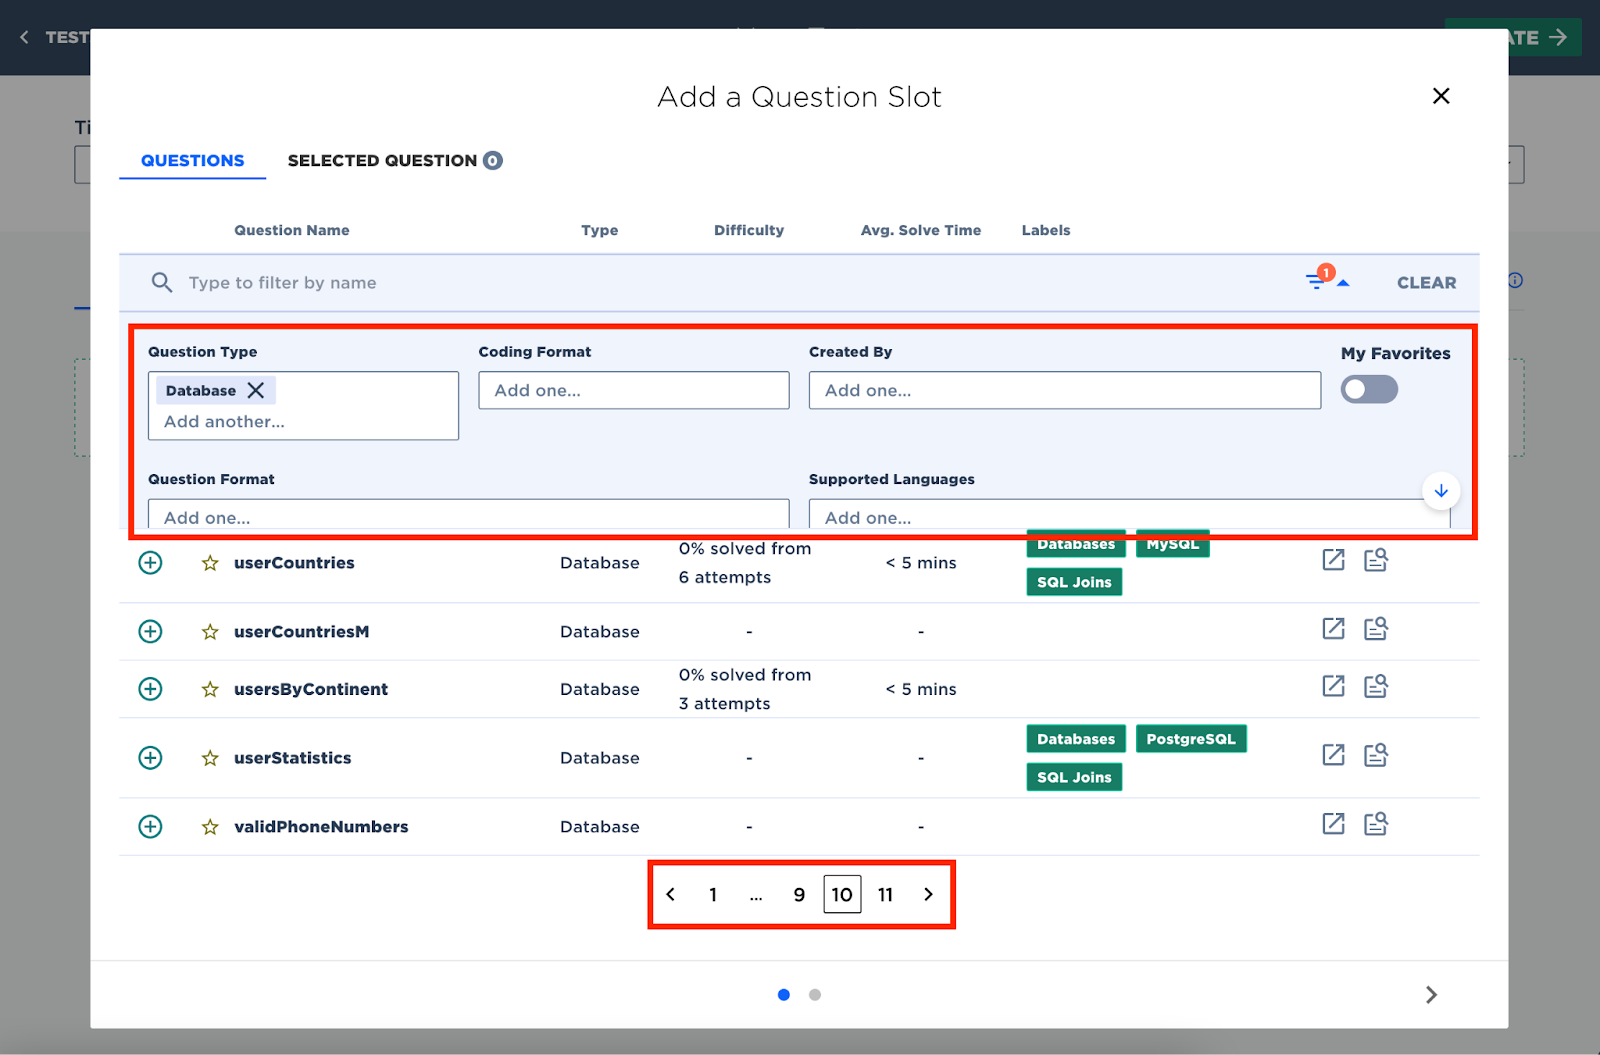Open usersByContinent in a new window

pos(1333,686)
